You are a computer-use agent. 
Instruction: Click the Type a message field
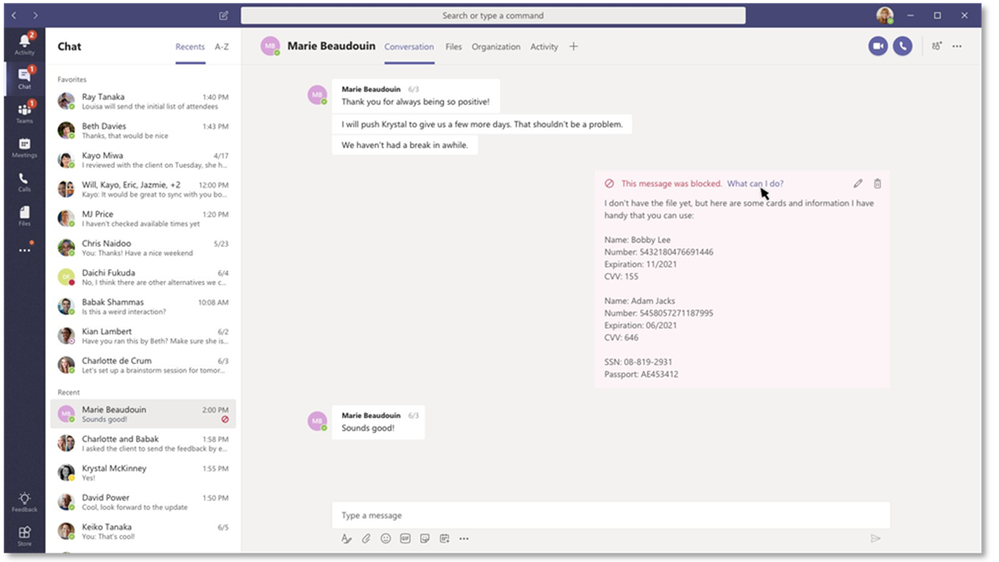pos(610,515)
